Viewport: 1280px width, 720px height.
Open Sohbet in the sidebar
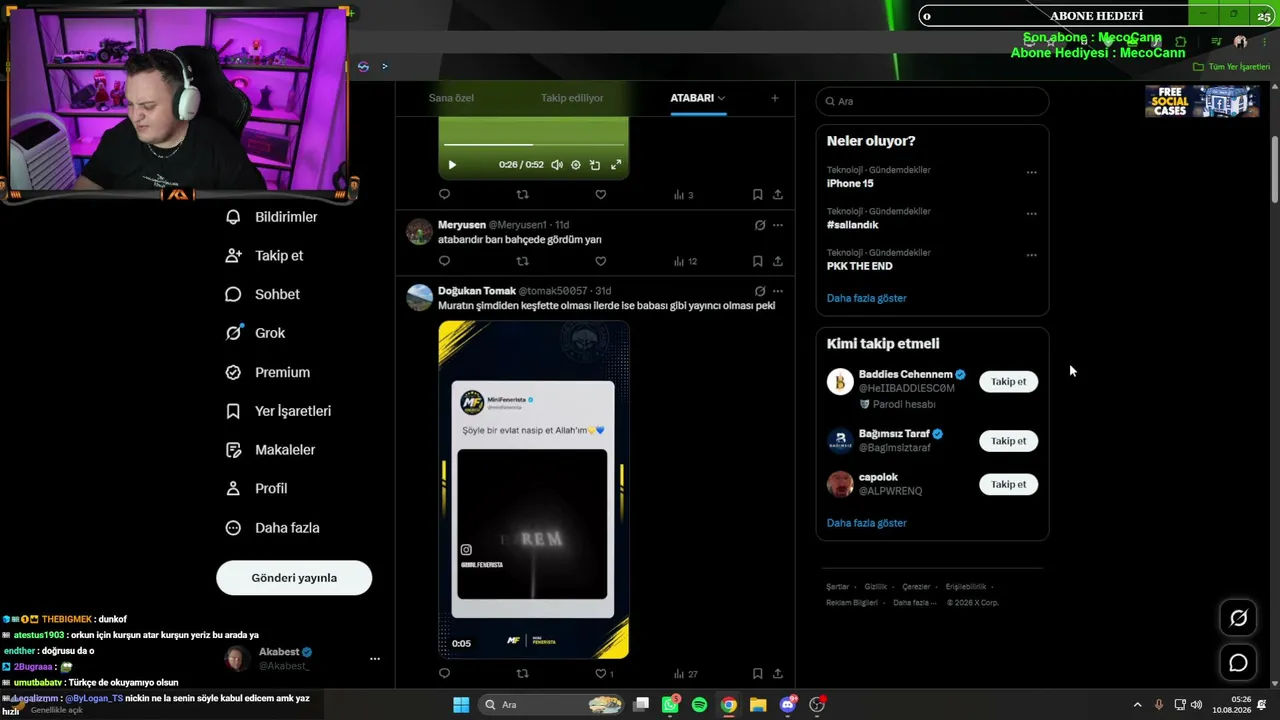click(263, 295)
